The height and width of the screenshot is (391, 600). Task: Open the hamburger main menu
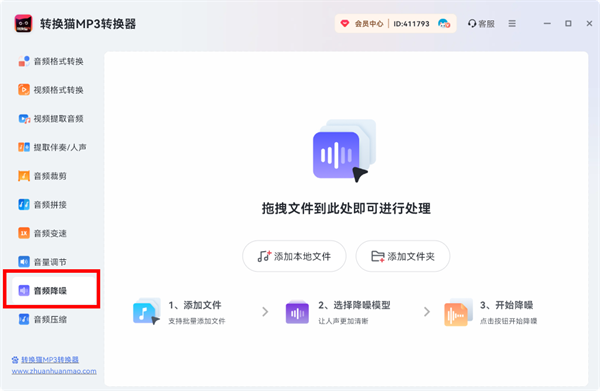point(512,24)
